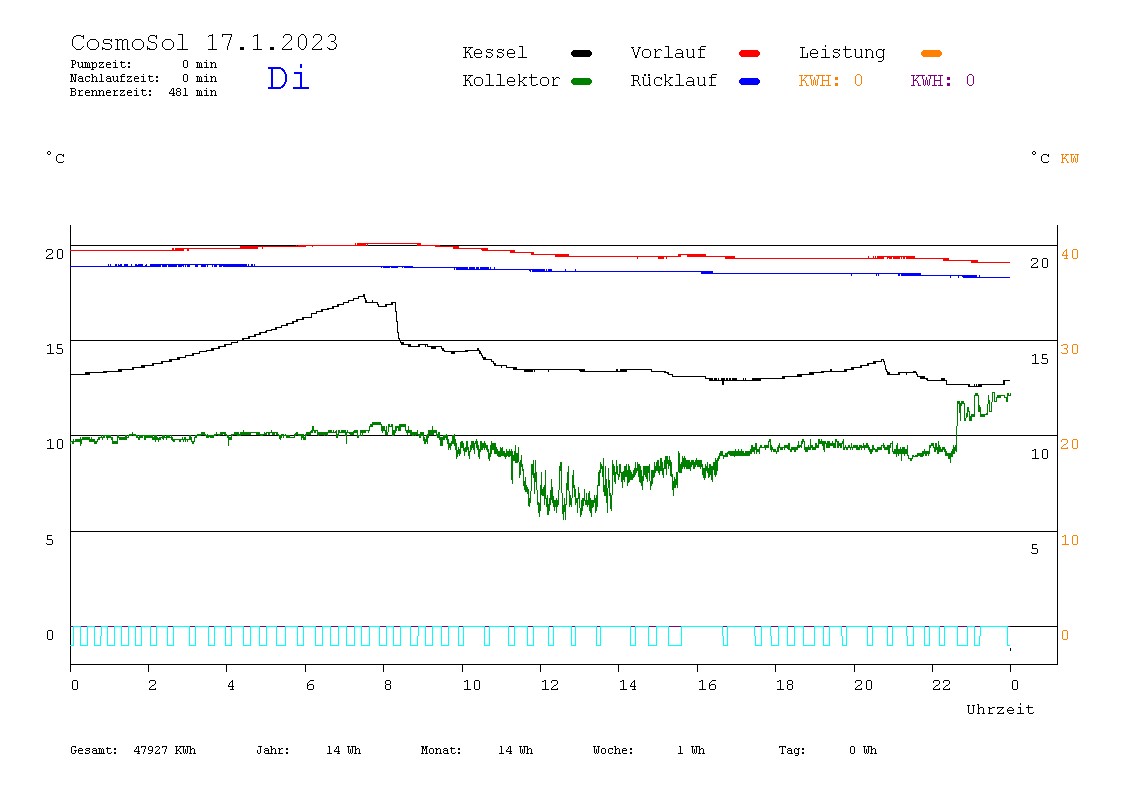Click the orange "30" KW axis label

[x=1070, y=349]
